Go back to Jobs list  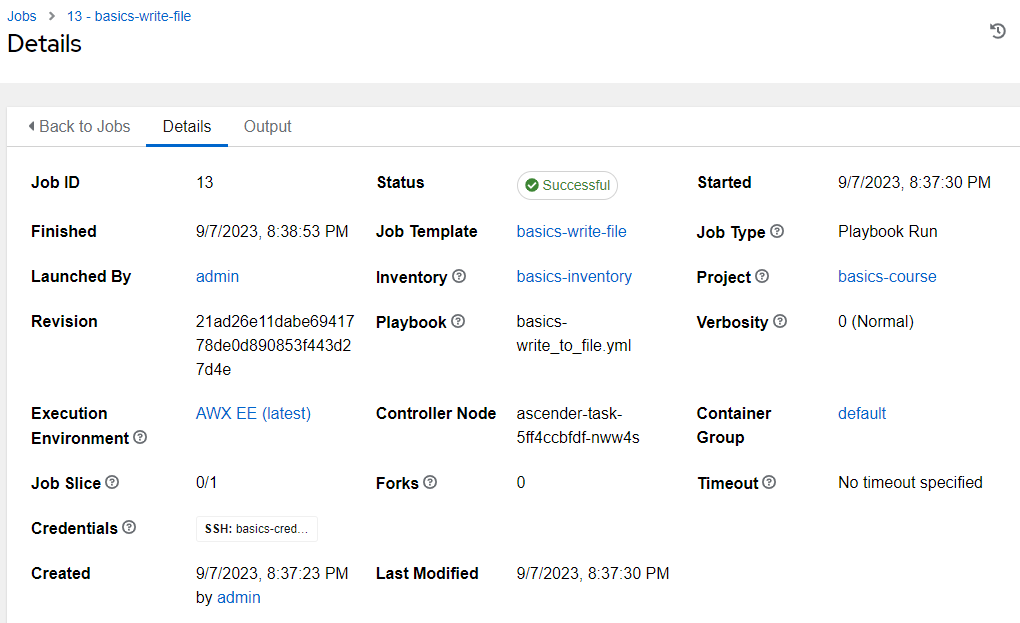(79, 126)
